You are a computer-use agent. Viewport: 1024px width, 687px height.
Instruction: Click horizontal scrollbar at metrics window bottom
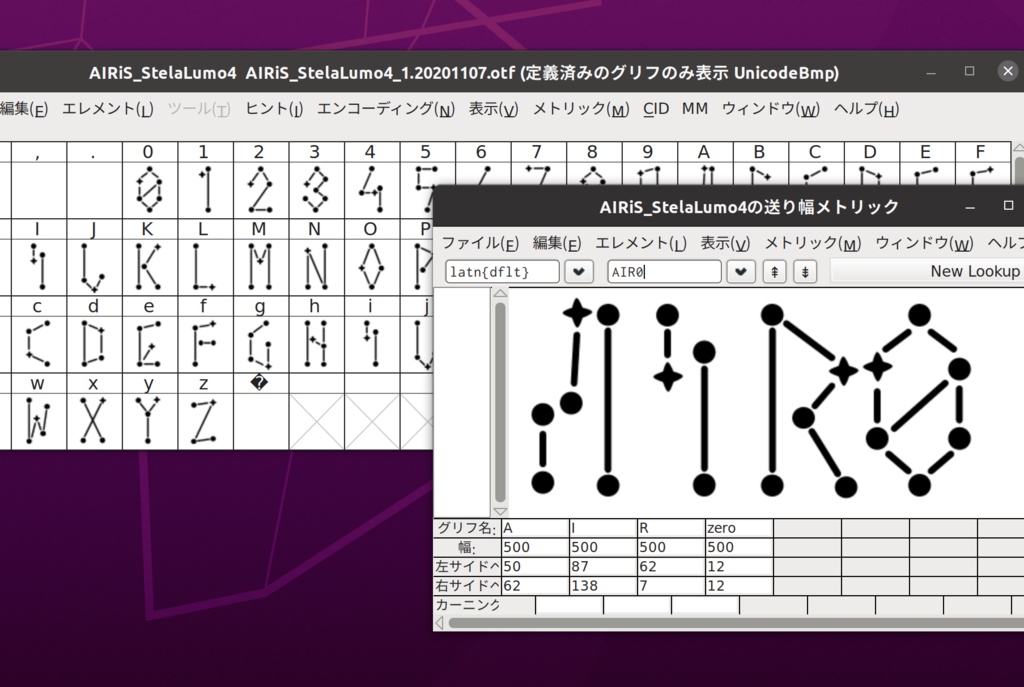pyautogui.click(x=736, y=623)
